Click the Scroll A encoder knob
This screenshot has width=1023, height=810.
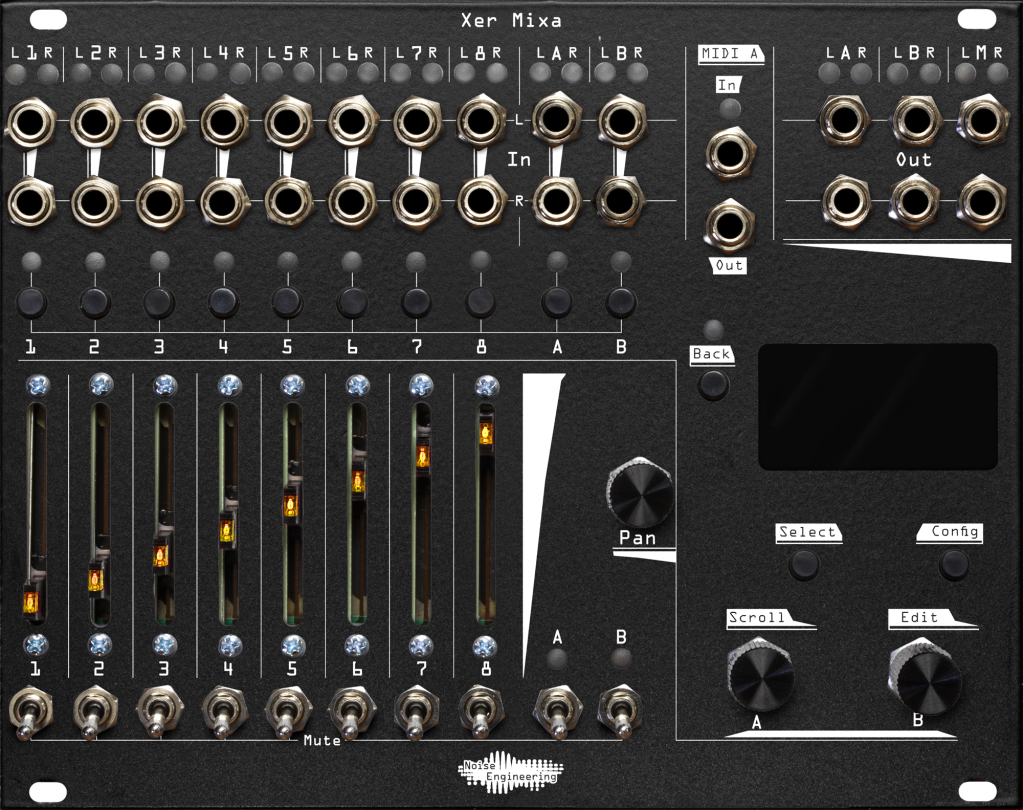[760, 676]
